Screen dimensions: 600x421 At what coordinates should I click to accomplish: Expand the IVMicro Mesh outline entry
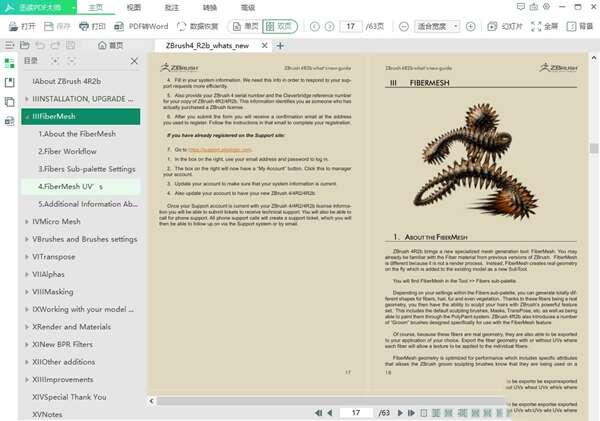pyautogui.click(x=25, y=220)
